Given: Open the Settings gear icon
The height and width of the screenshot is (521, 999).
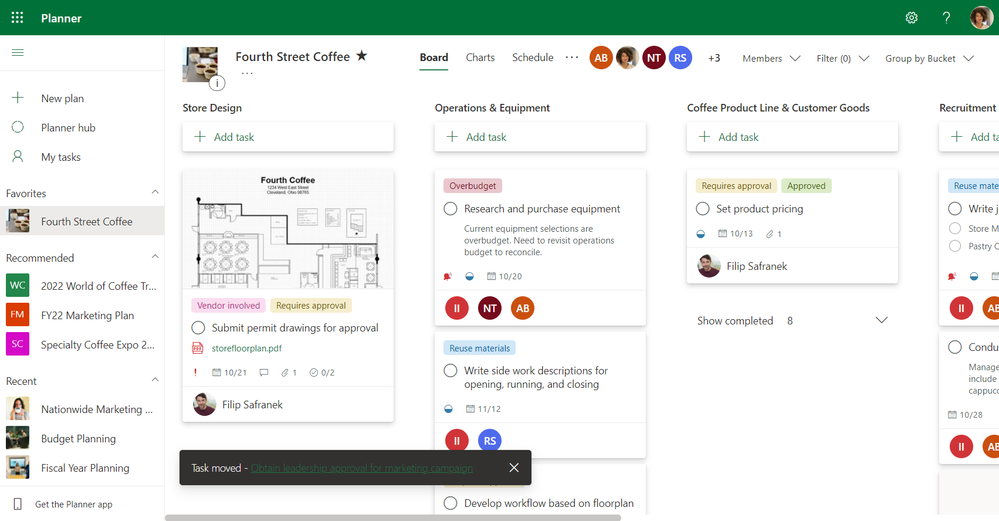Looking at the screenshot, I should click(x=912, y=18).
